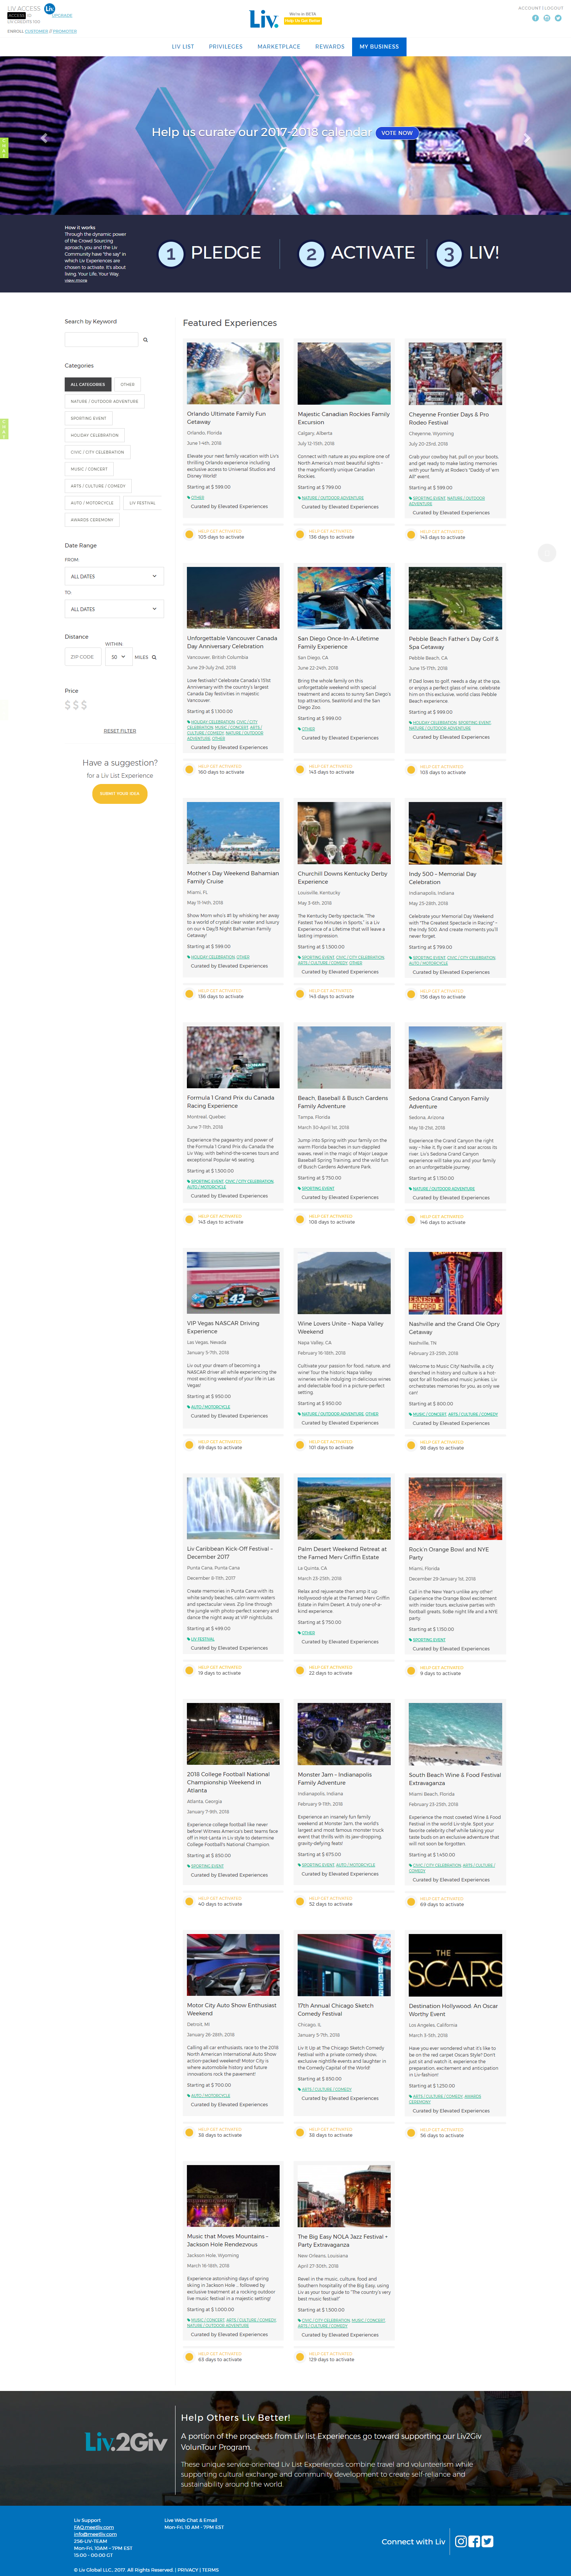571x2576 pixels.
Task: Go to next carousel slide arrow
Action: 527,138
